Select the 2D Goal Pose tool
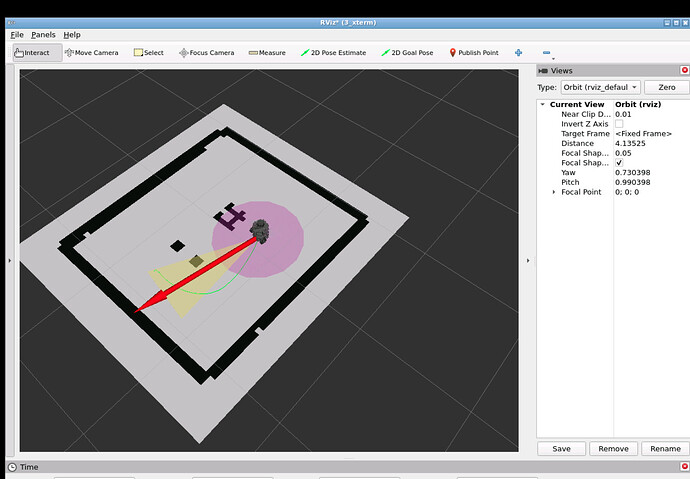This screenshot has height=479, width=690. pos(407,53)
